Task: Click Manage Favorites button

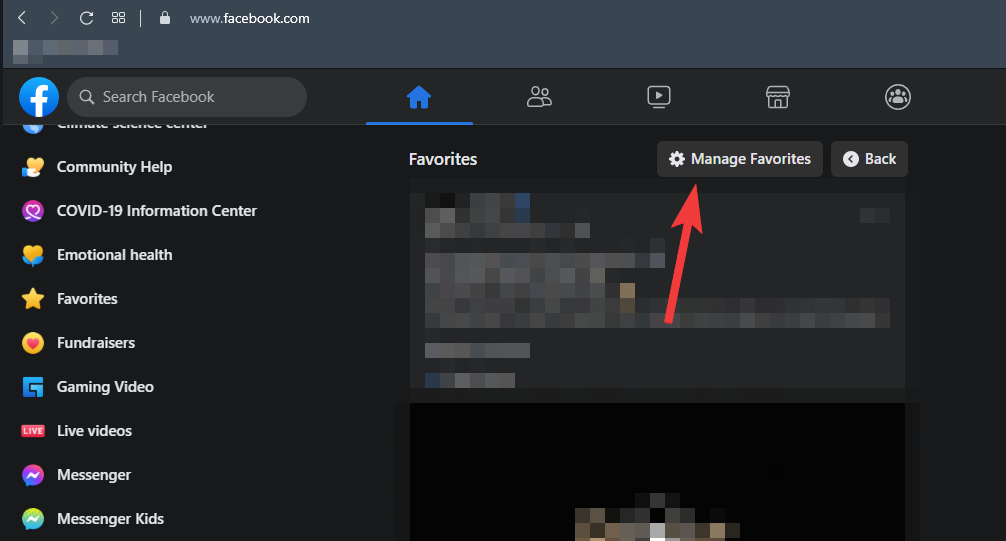Action: pos(740,159)
